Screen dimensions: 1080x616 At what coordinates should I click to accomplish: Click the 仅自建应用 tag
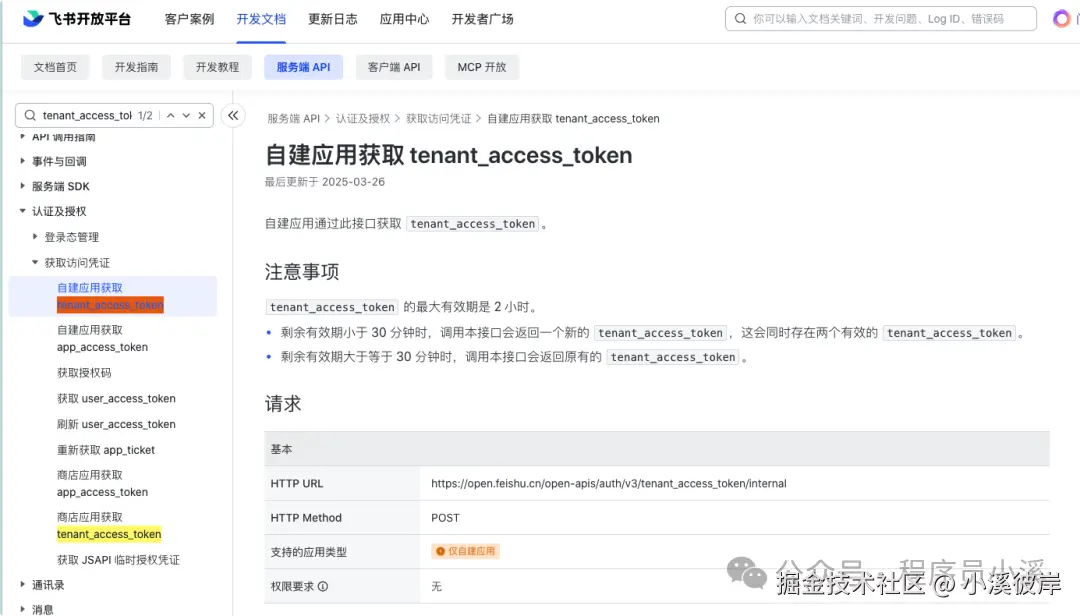pos(466,551)
